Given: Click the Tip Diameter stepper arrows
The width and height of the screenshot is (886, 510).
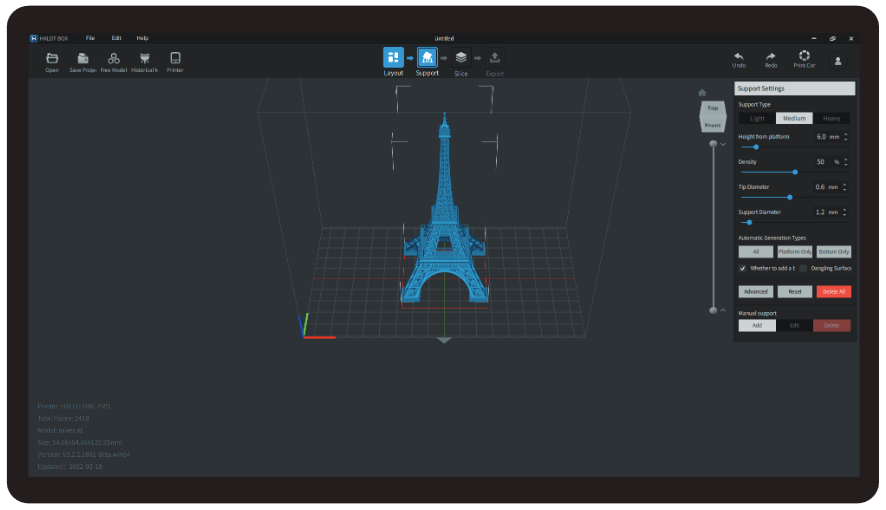Looking at the screenshot, I should 845,187.
